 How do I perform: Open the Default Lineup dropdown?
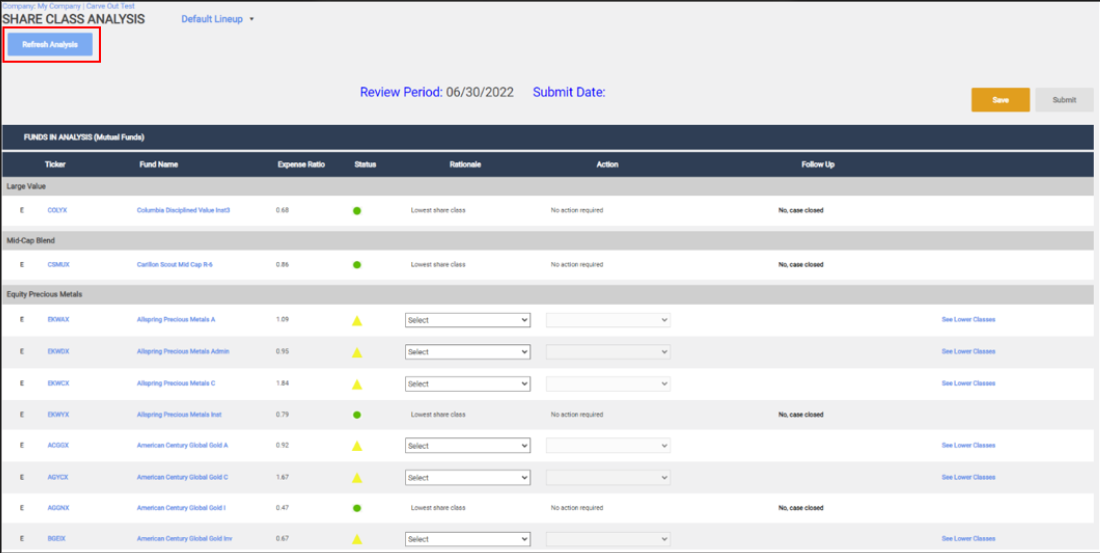(217, 19)
